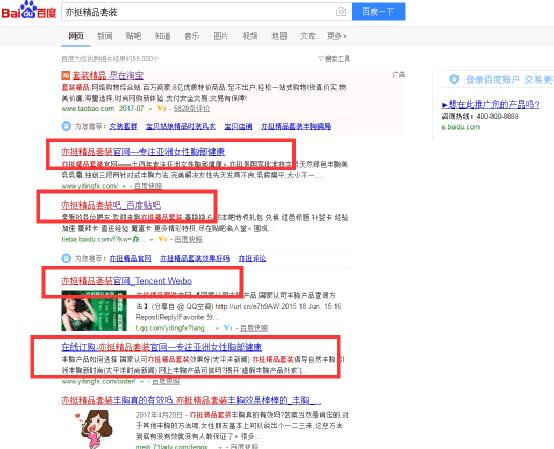The image size is (554, 449).
Task: Click recommendation link 亦挺精品套装丰胸编号
Action: coord(296,126)
